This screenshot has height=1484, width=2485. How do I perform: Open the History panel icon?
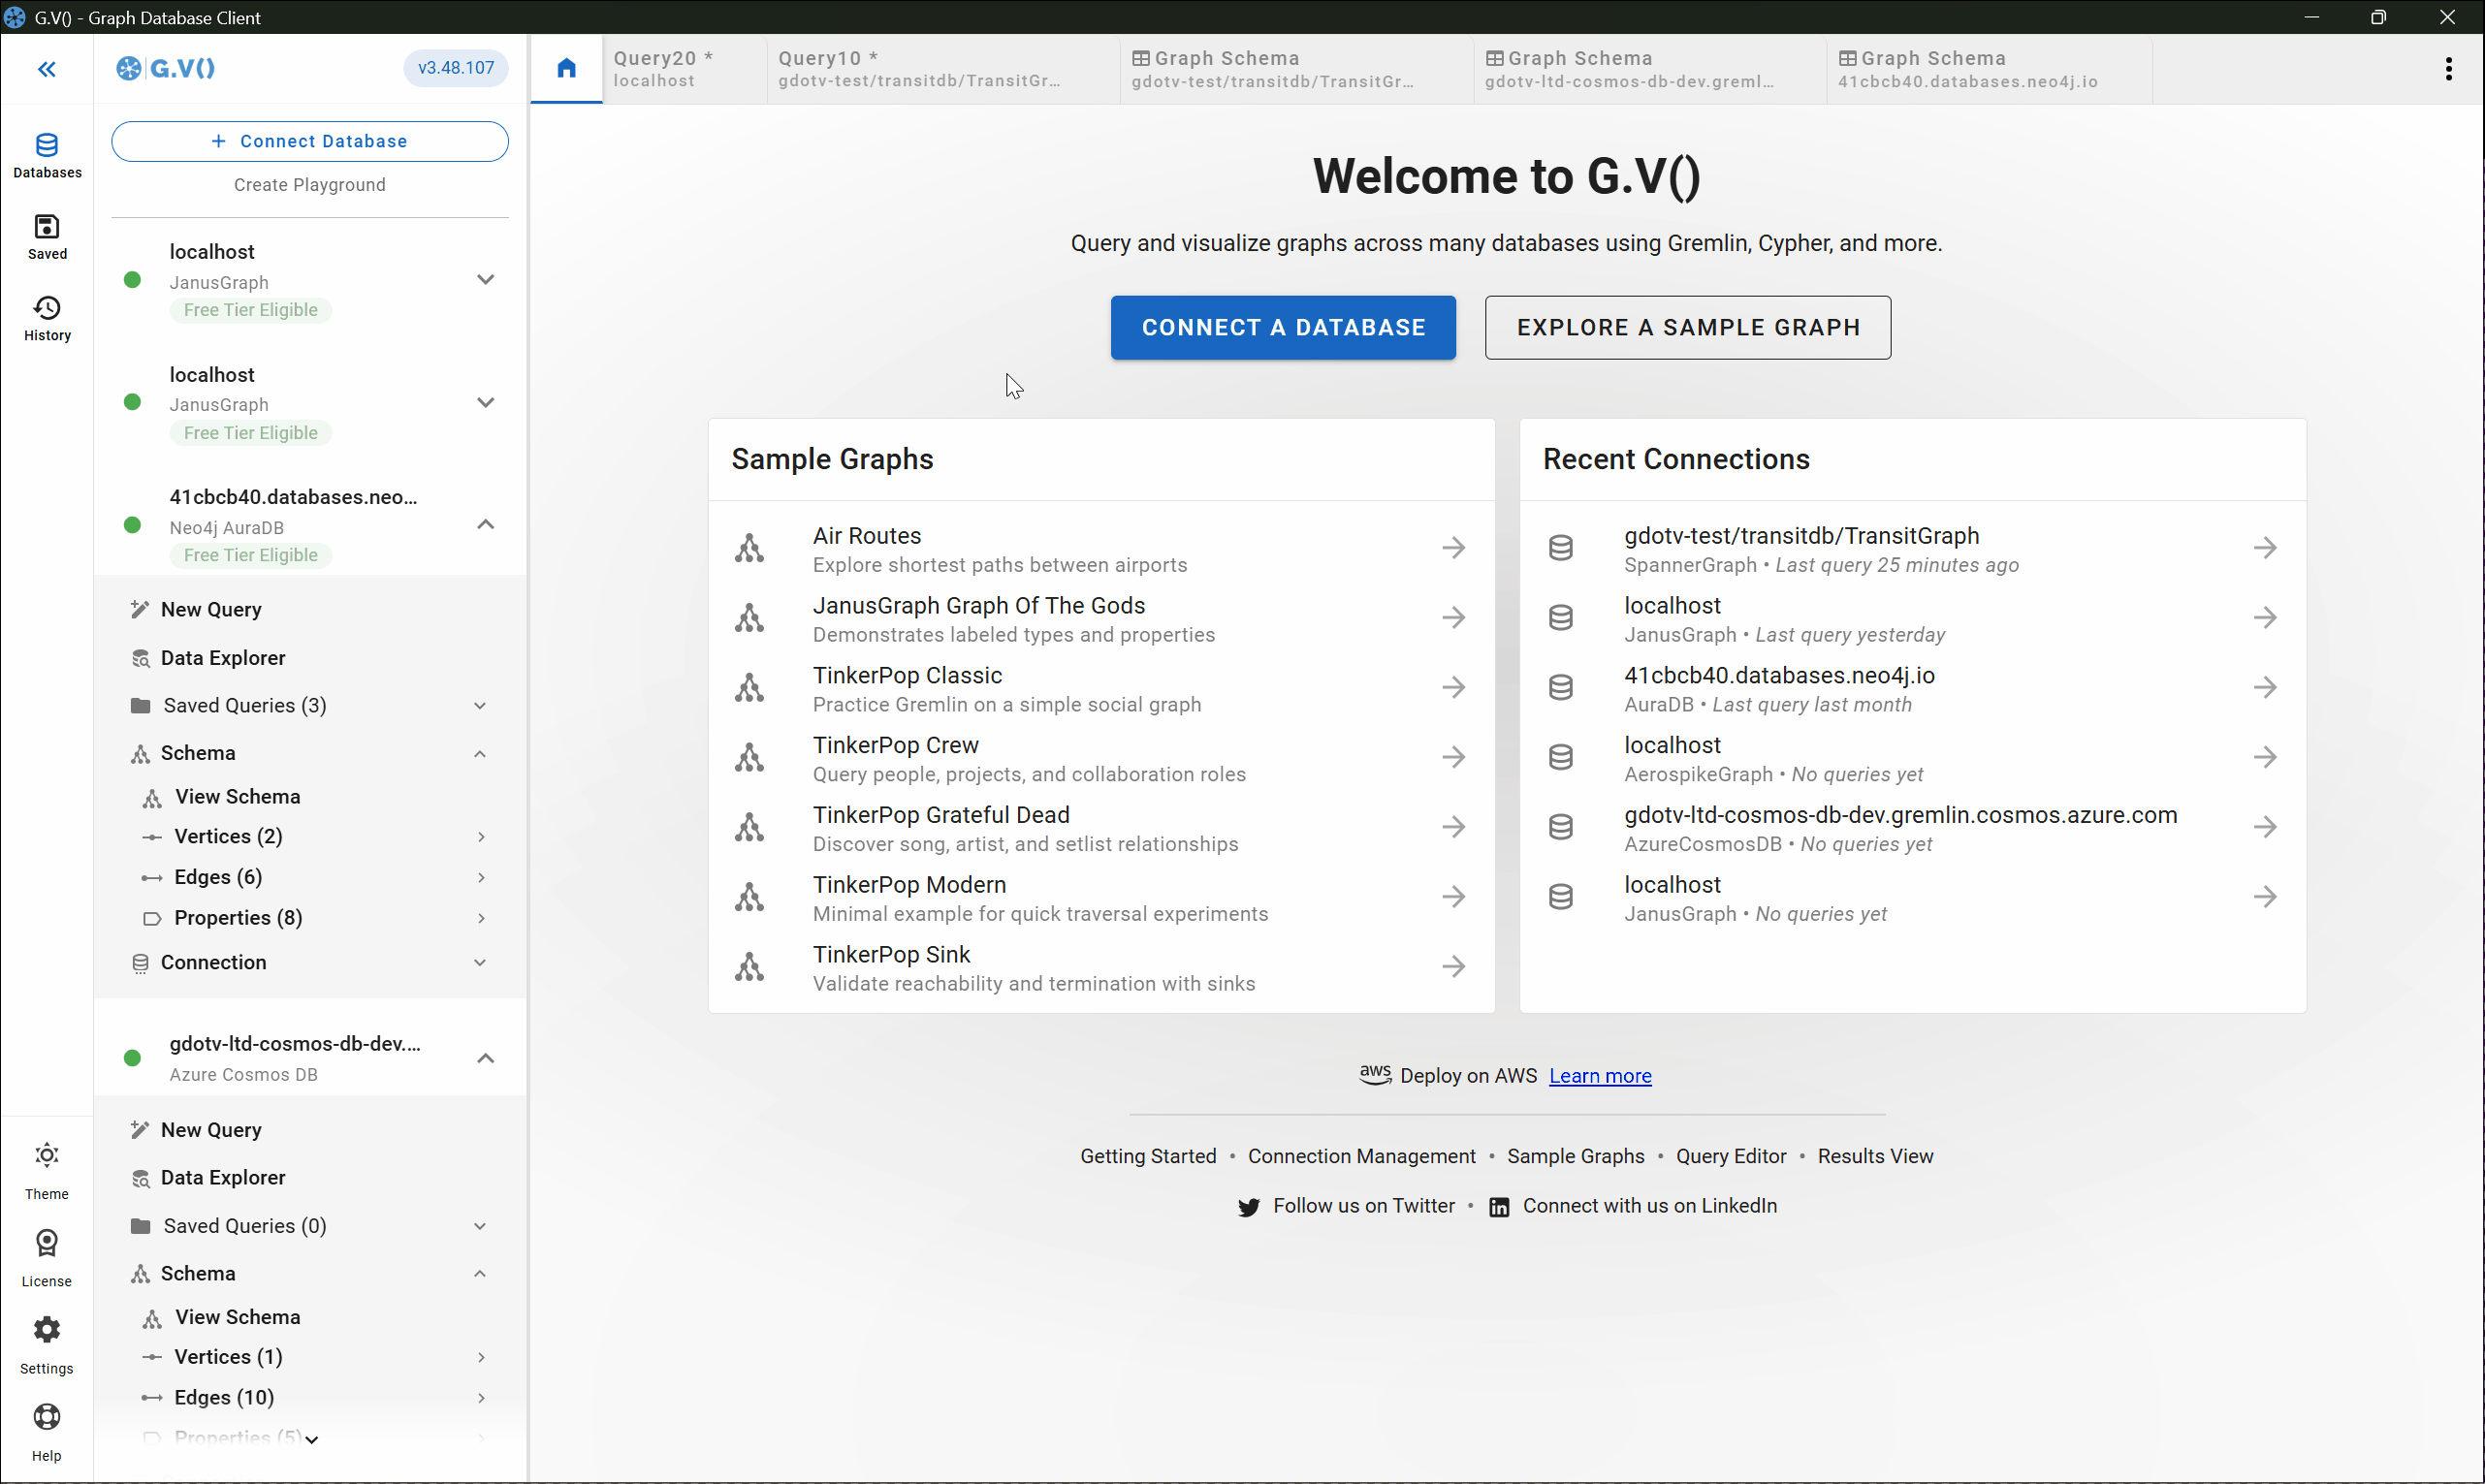point(47,318)
